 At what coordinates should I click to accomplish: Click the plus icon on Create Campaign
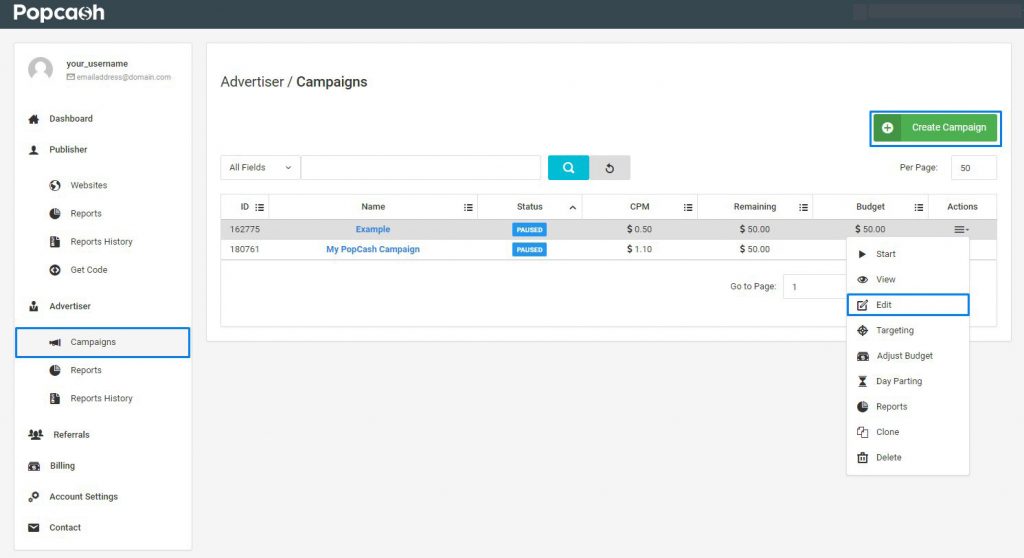[888, 127]
